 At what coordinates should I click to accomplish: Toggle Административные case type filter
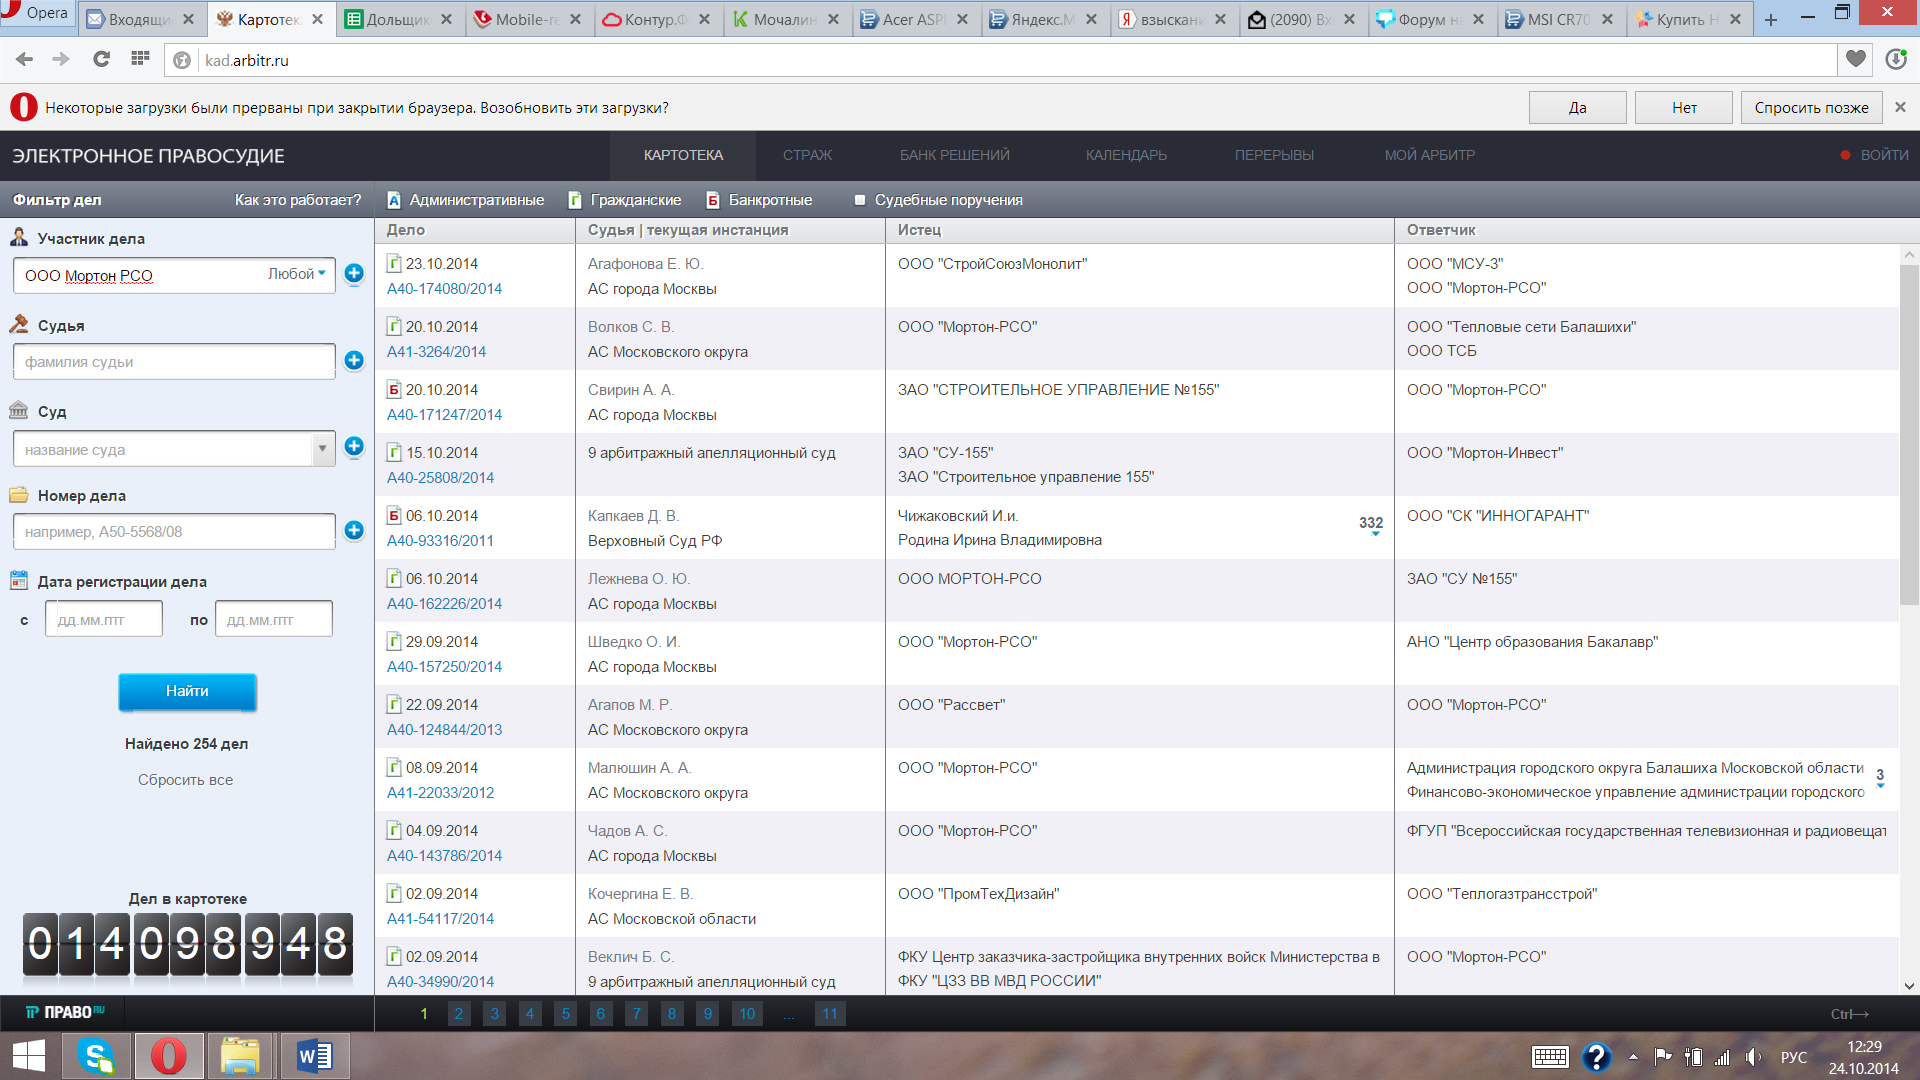466,200
